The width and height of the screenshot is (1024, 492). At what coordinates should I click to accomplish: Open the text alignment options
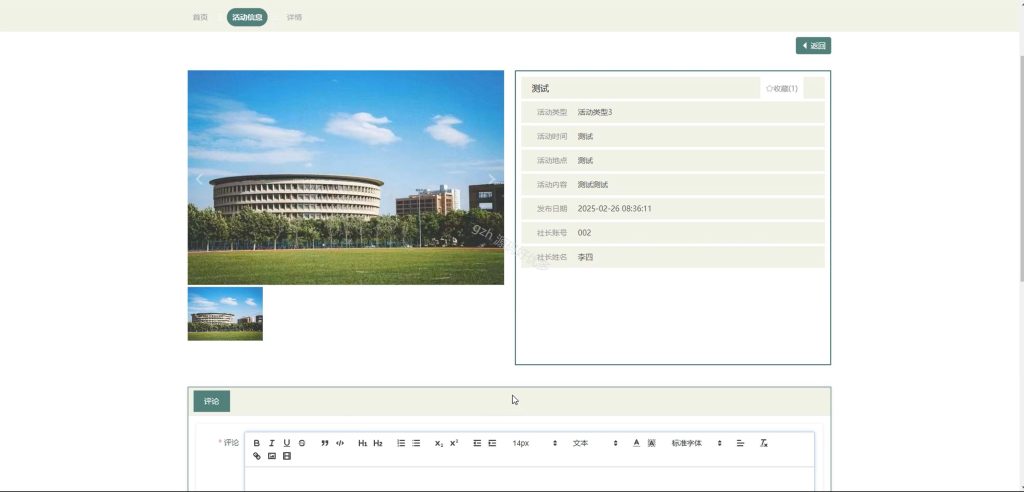pyautogui.click(x=740, y=443)
